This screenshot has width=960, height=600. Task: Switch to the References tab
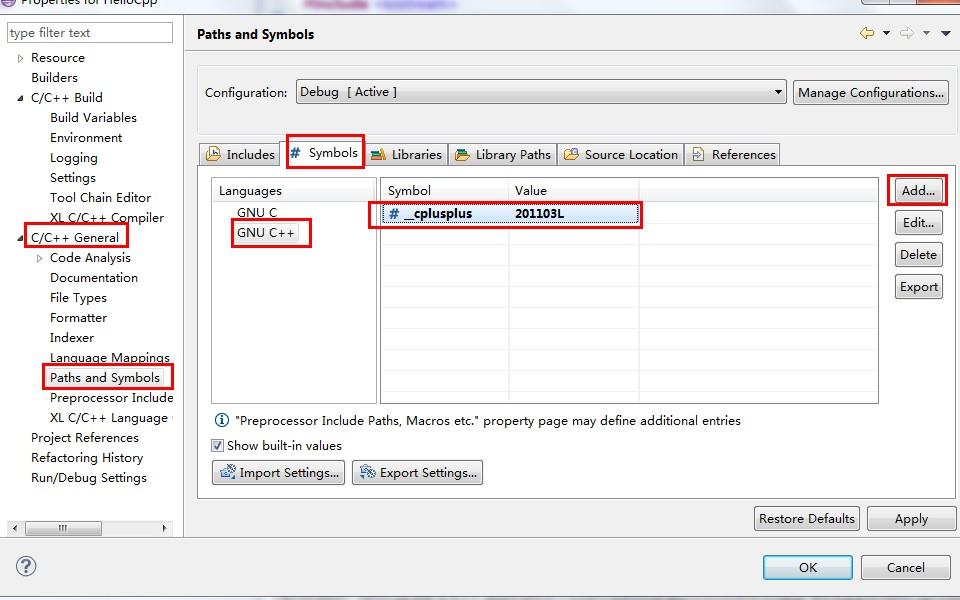point(733,154)
